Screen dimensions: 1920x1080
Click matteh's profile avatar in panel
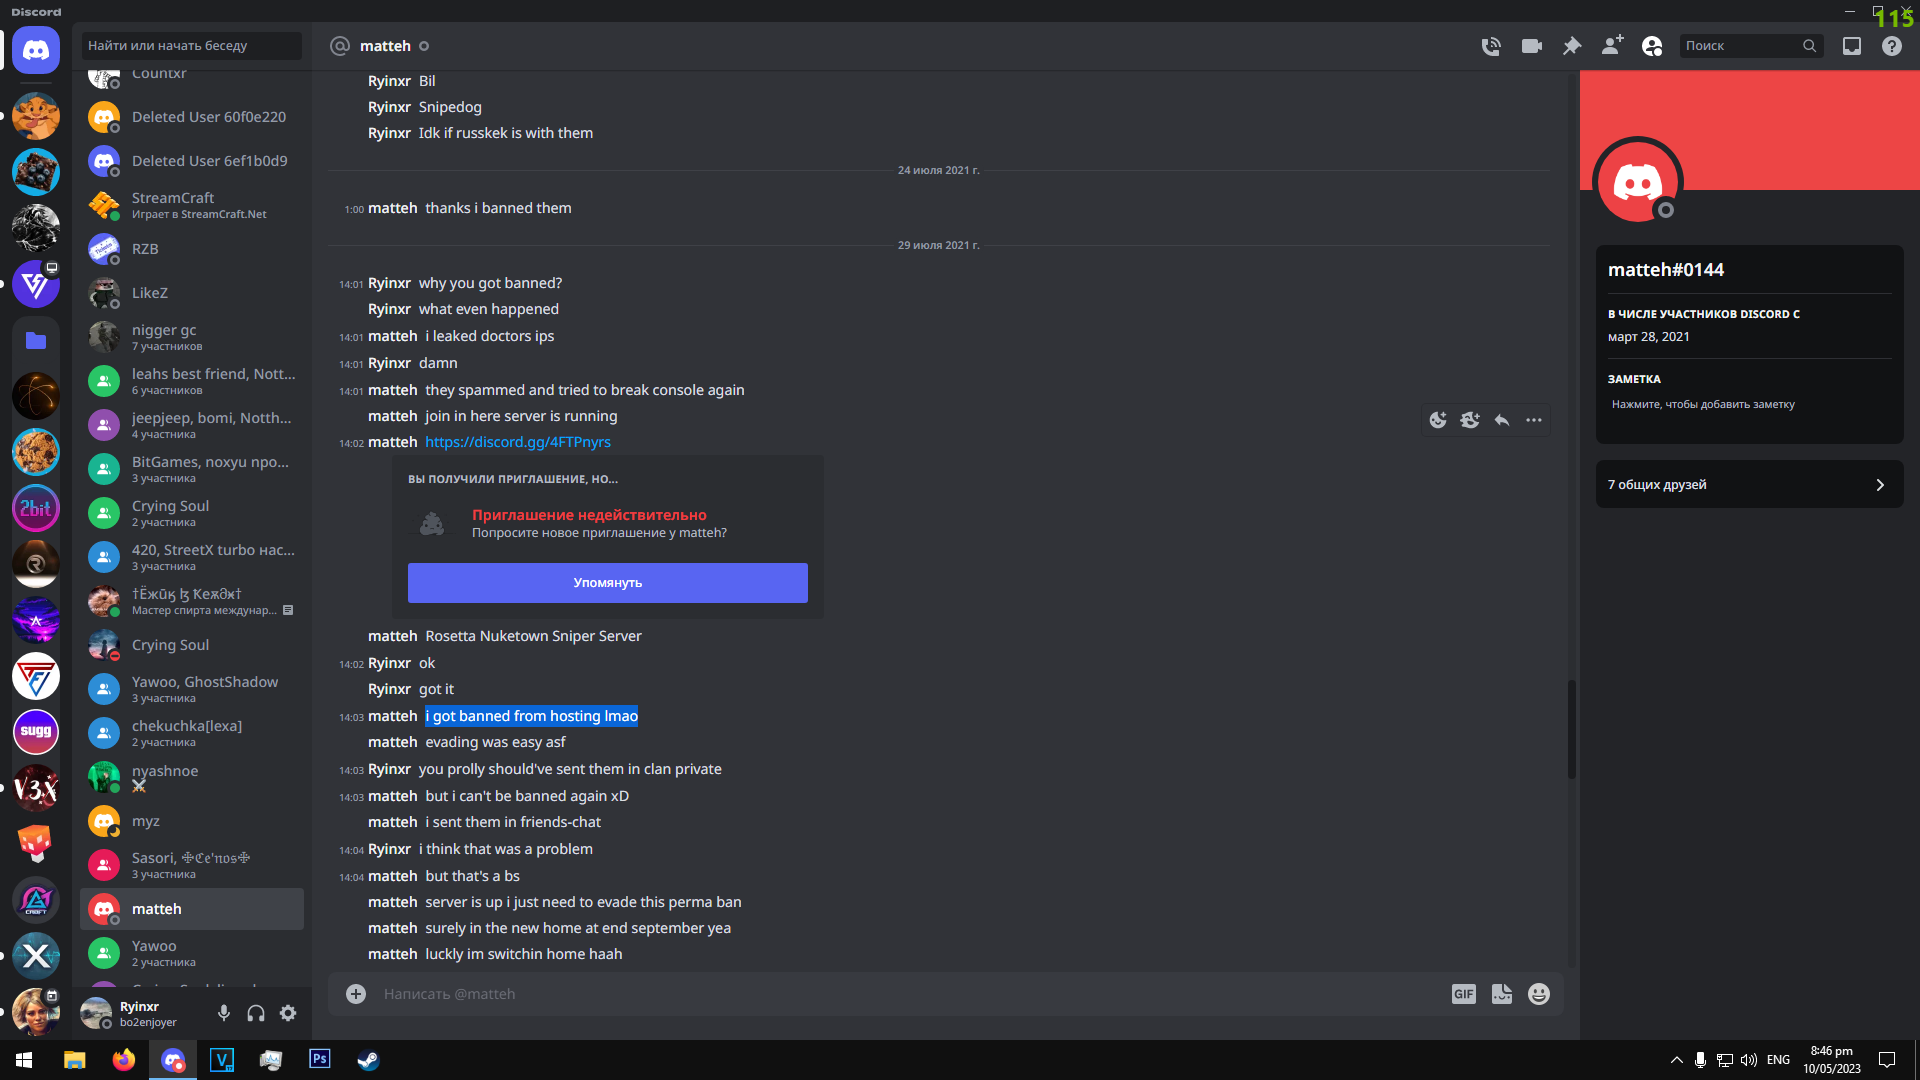coord(1637,182)
